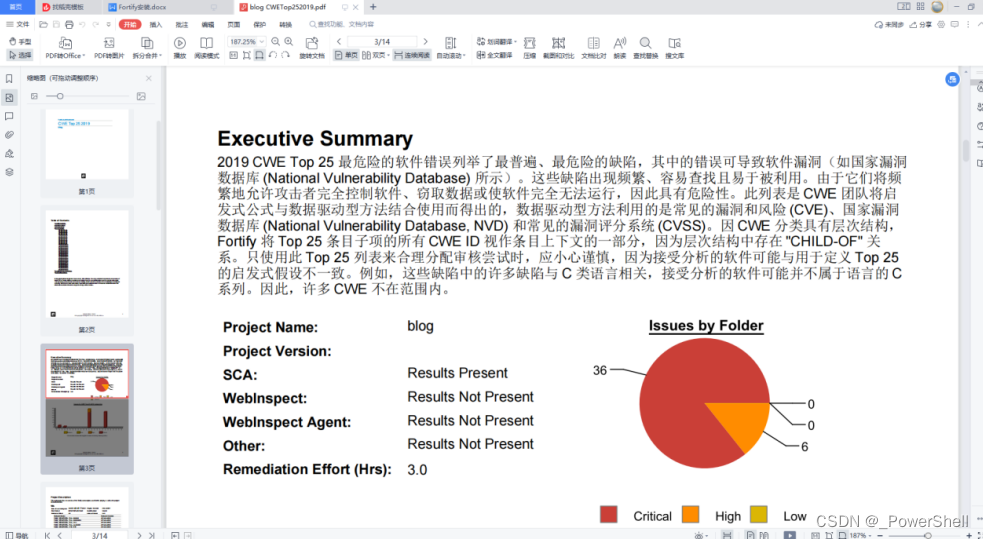Adjust the zoom slider in the status bar

[927, 535]
